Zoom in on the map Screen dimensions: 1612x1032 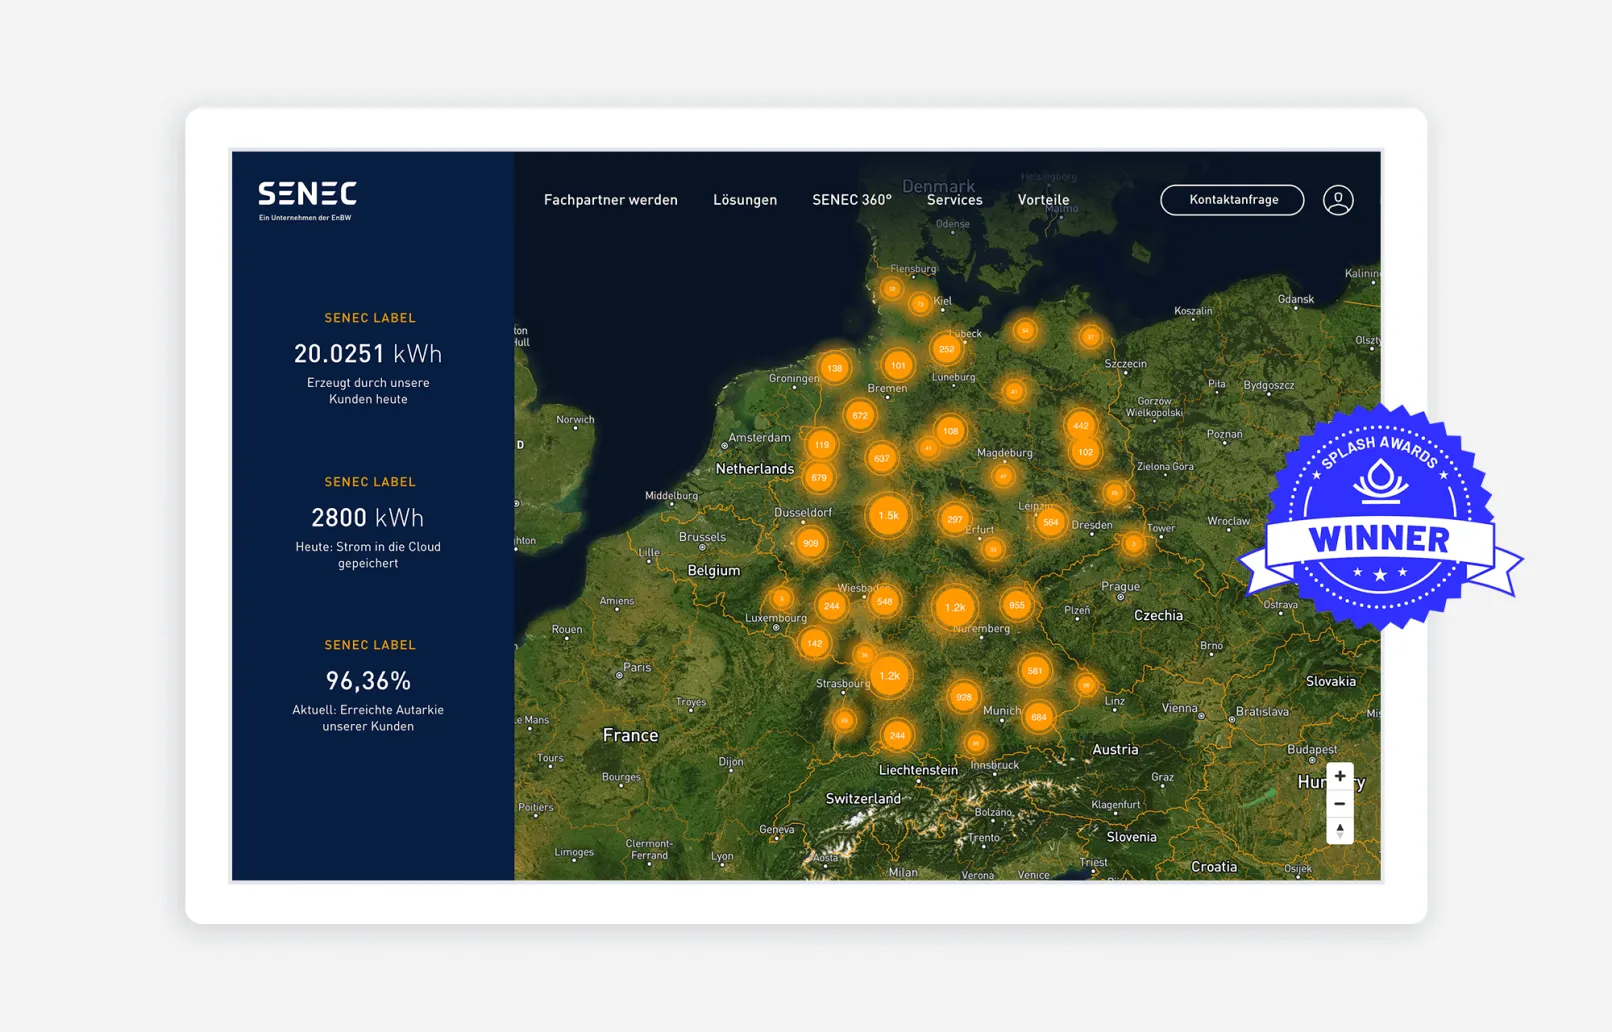[1339, 776]
